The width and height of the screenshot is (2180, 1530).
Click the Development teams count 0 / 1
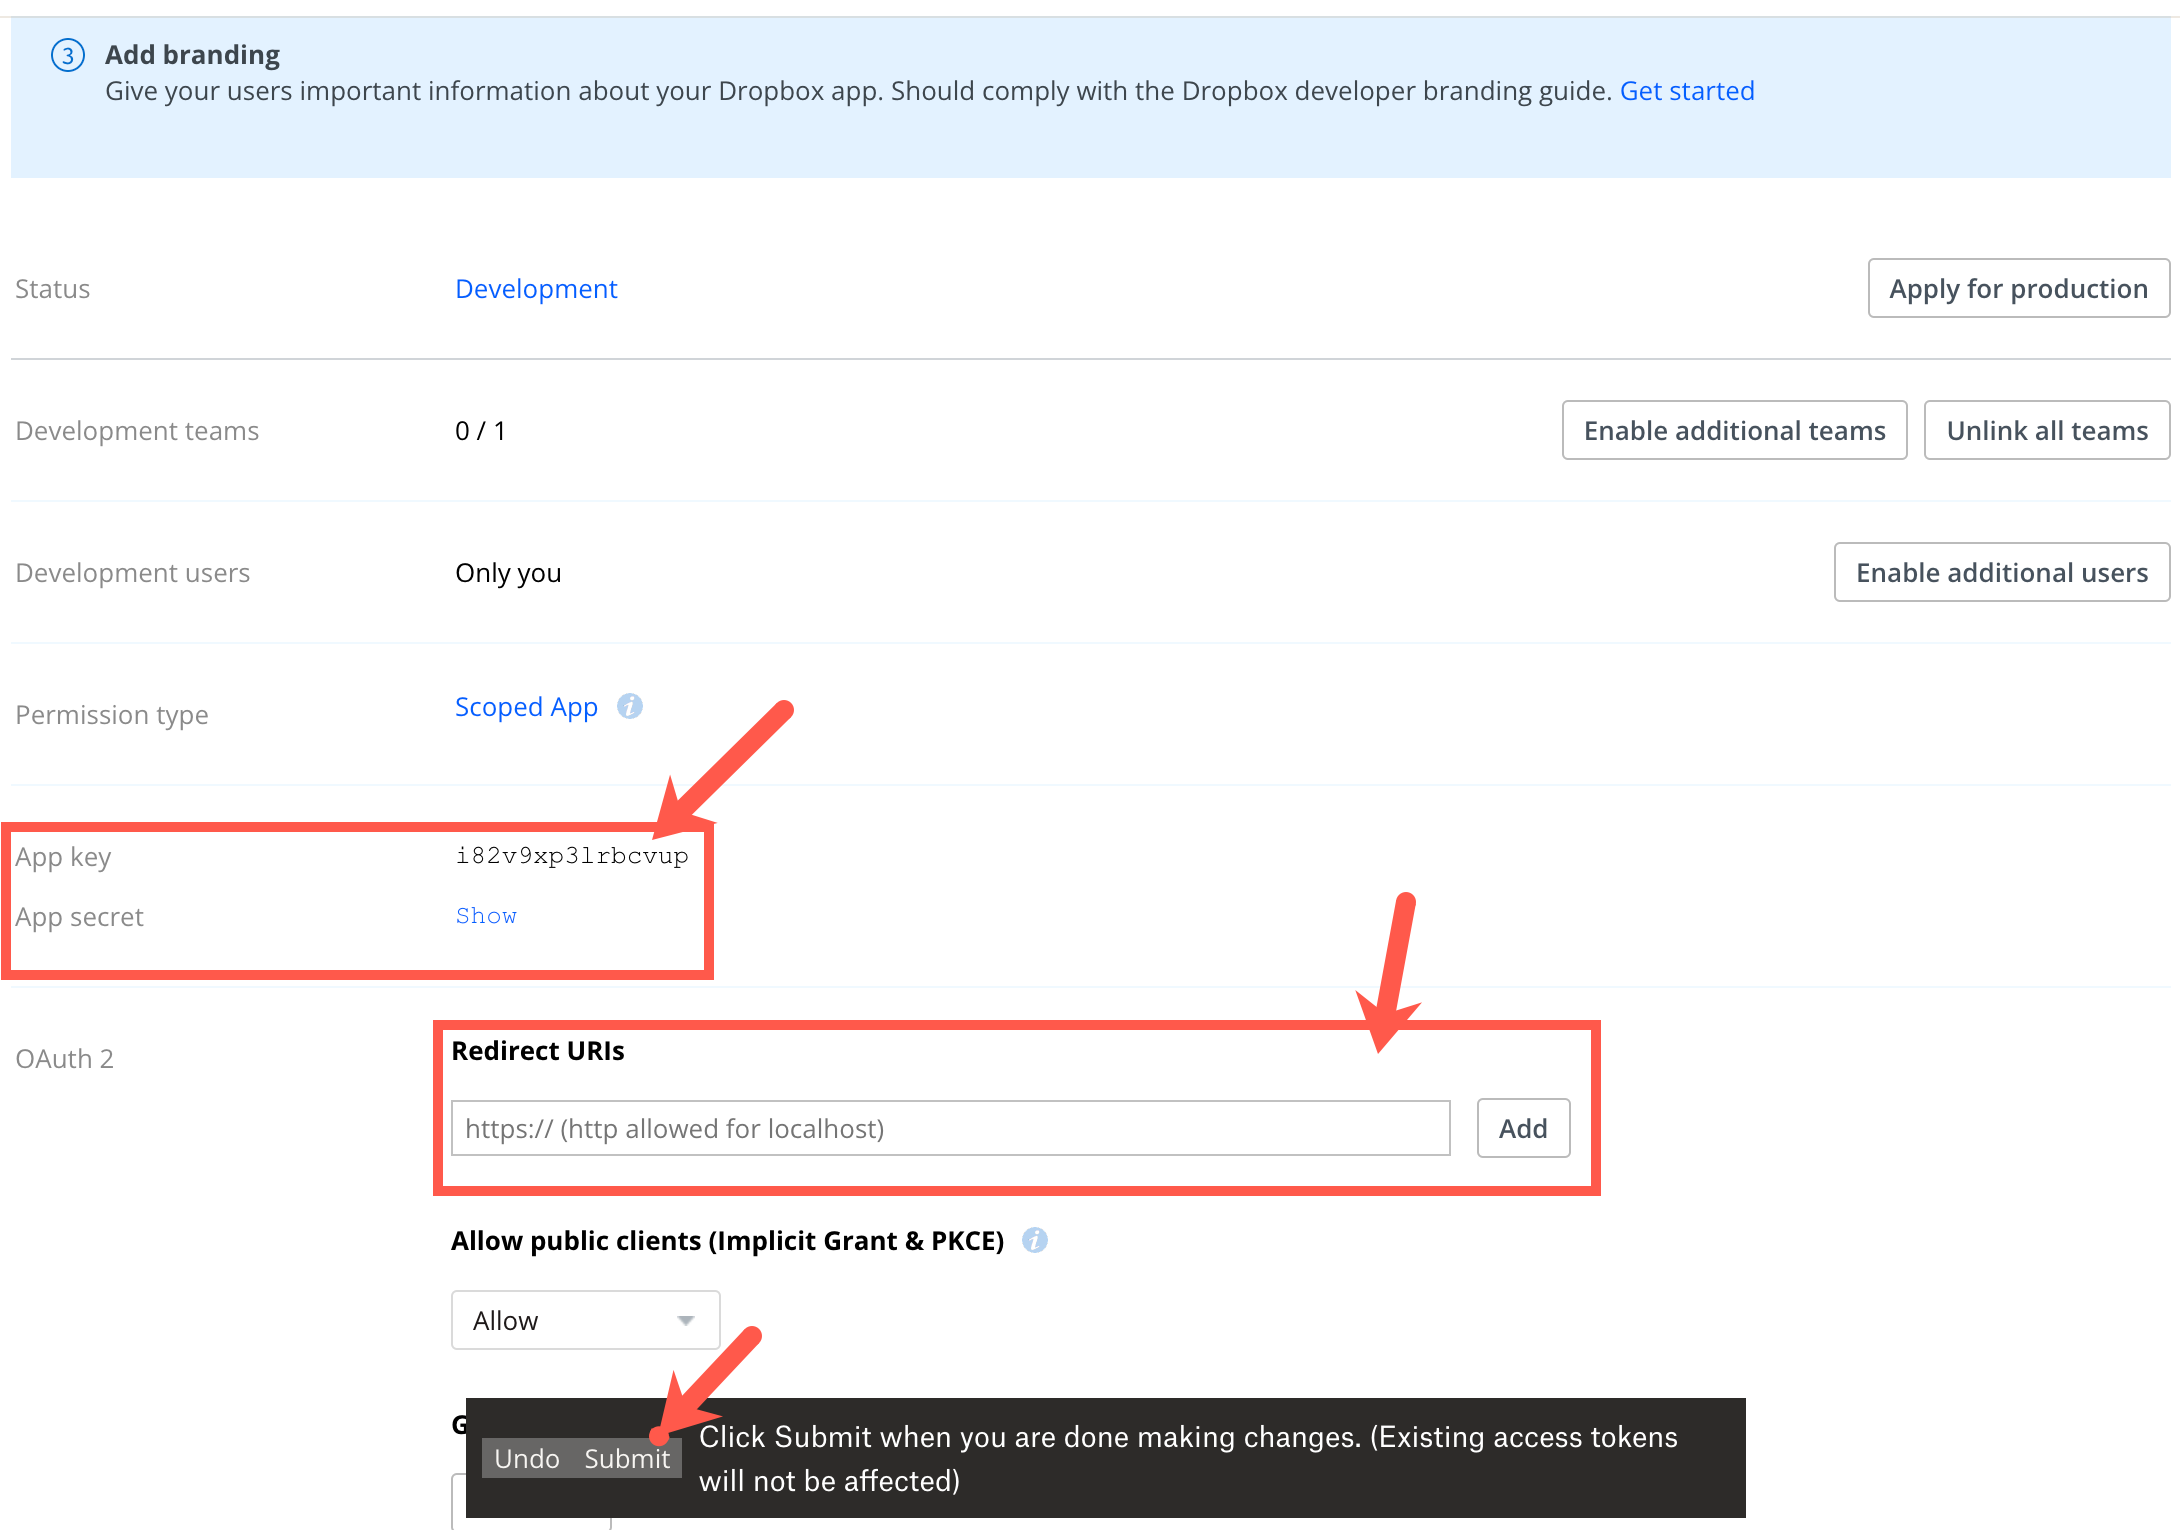coord(480,431)
